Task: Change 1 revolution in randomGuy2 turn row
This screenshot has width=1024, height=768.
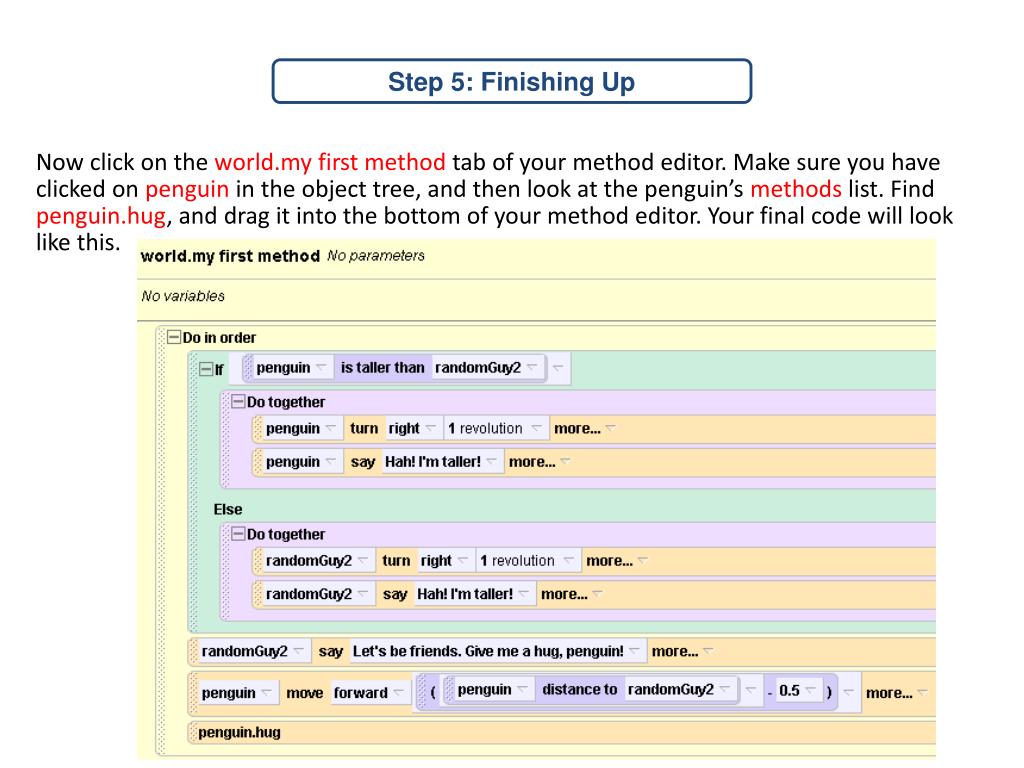Action: 526,560
